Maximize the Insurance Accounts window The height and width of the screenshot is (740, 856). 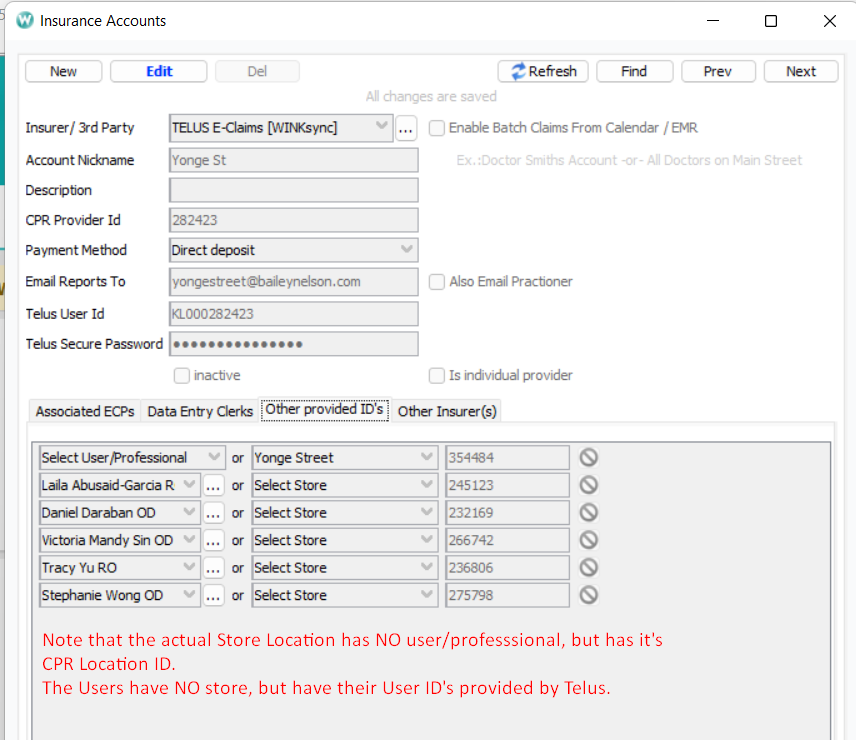point(771,21)
